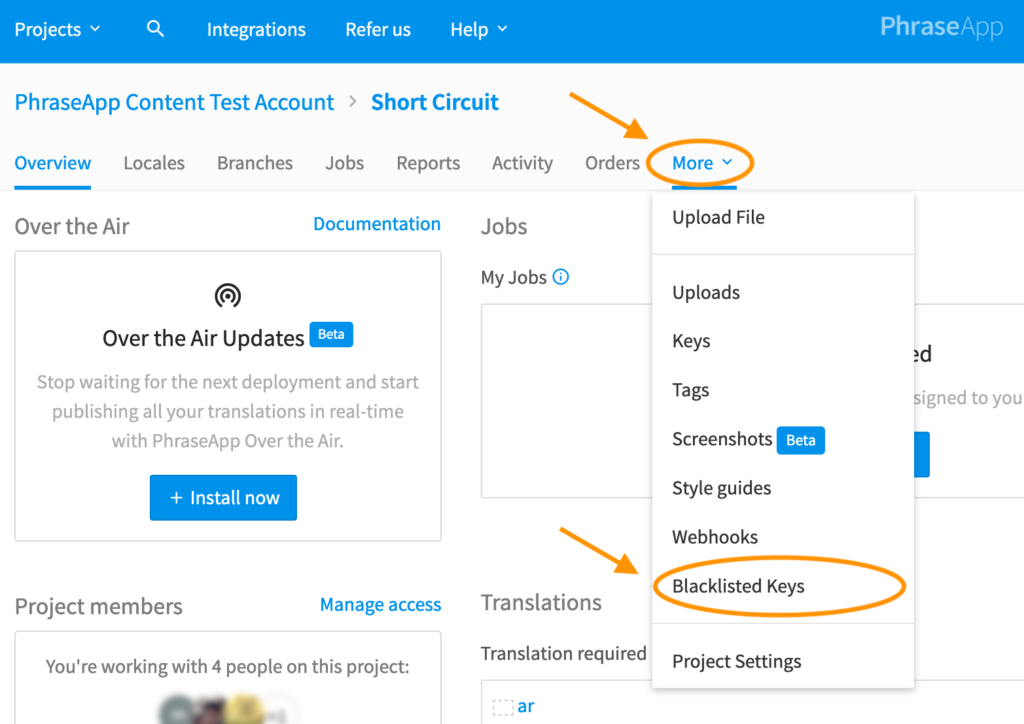Expand the Help dropdown menu
Image resolution: width=1024 pixels, height=724 pixels.
point(479,29)
